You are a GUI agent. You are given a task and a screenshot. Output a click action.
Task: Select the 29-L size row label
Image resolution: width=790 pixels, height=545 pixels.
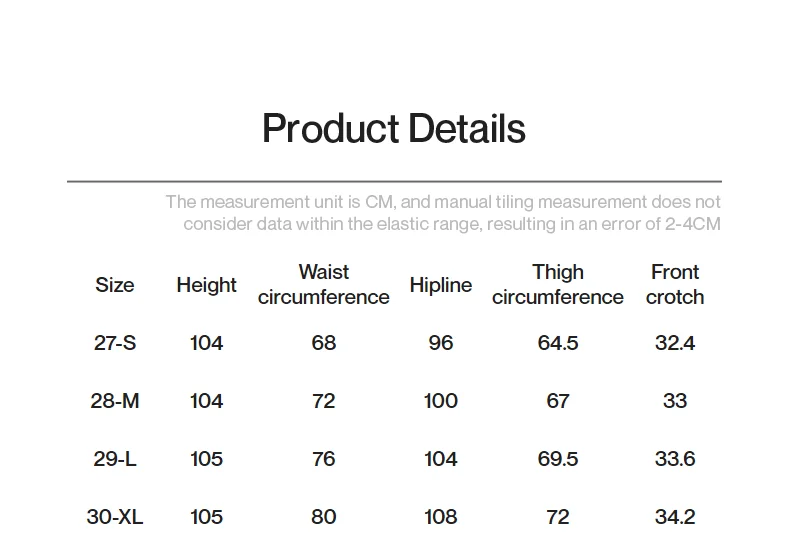click(x=115, y=459)
